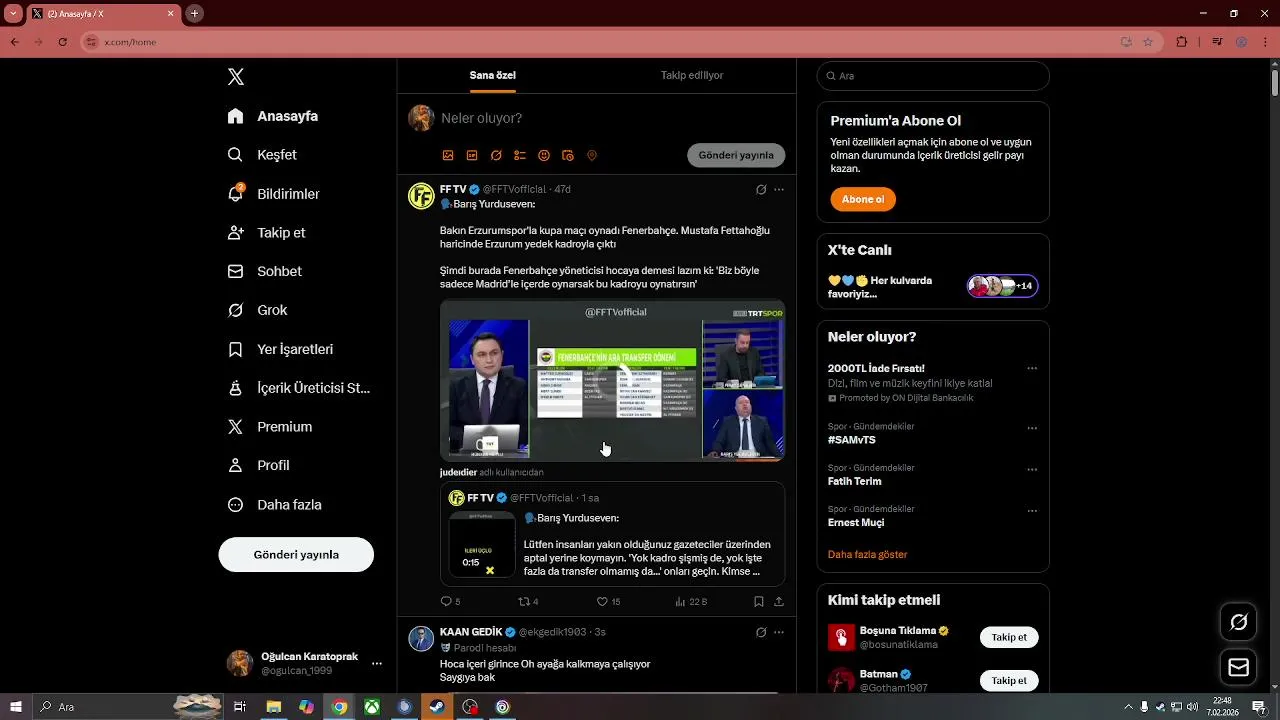
Task: View analytics of the FF TV post
Action: click(x=691, y=602)
